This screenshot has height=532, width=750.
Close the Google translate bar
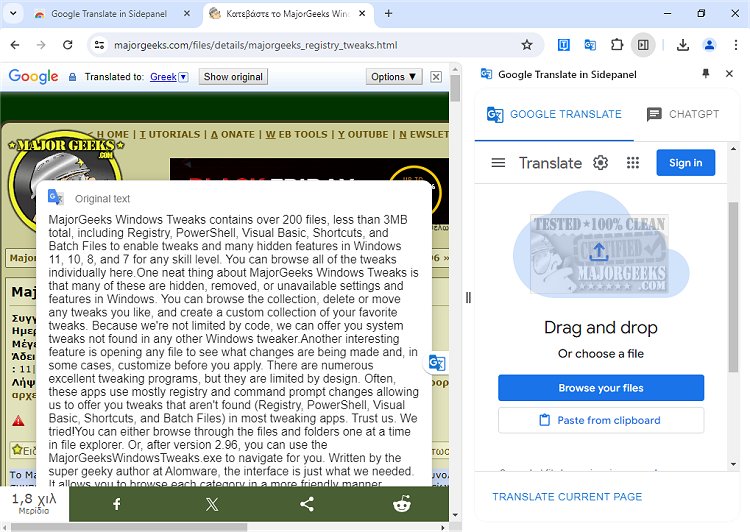pyautogui.click(x=436, y=77)
